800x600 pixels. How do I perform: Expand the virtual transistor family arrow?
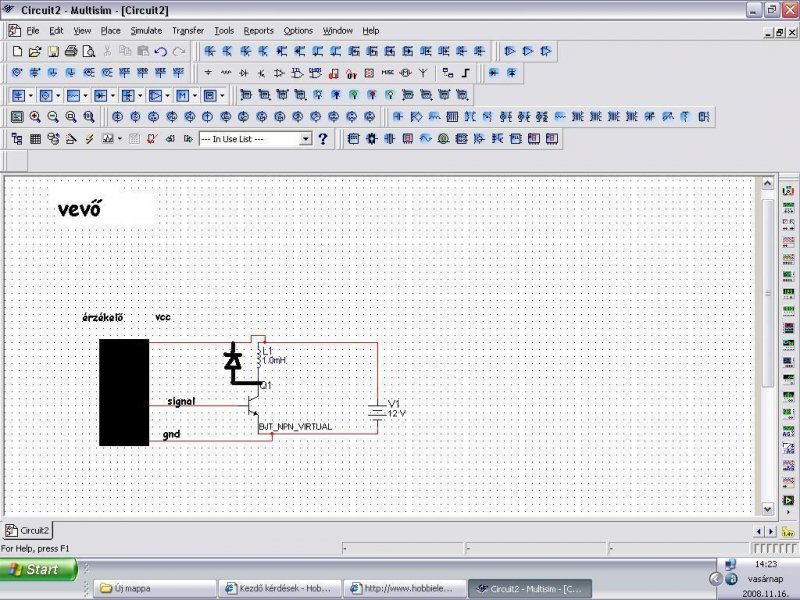(140, 95)
